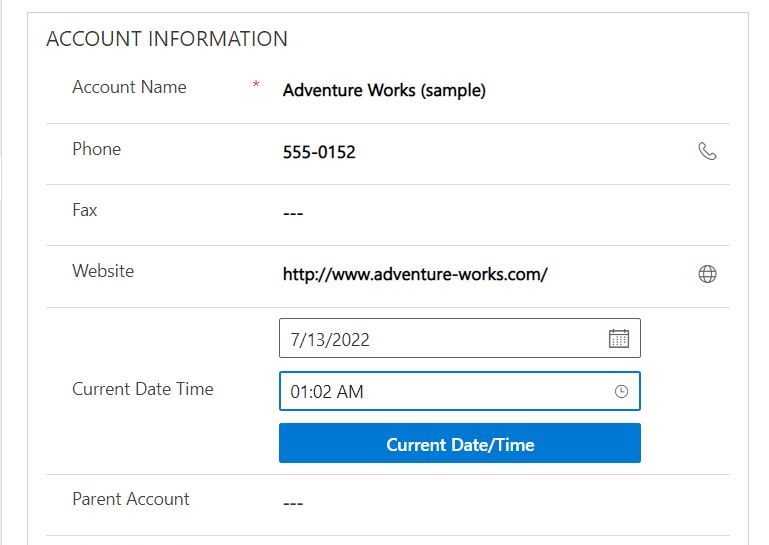Image resolution: width=769 pixels, height=545 pixels.
Task: Open the calendar date picker icon
Action: (x=618, y=338)
